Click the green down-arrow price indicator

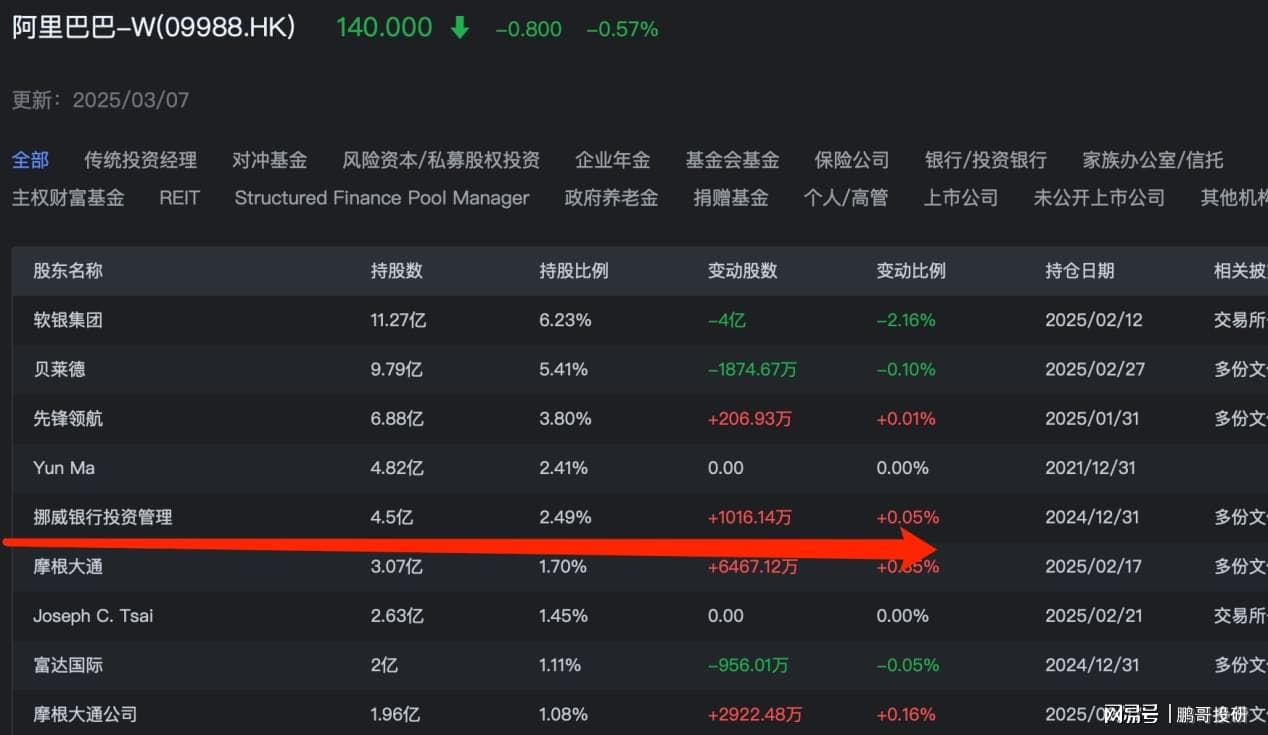(460, 28)
